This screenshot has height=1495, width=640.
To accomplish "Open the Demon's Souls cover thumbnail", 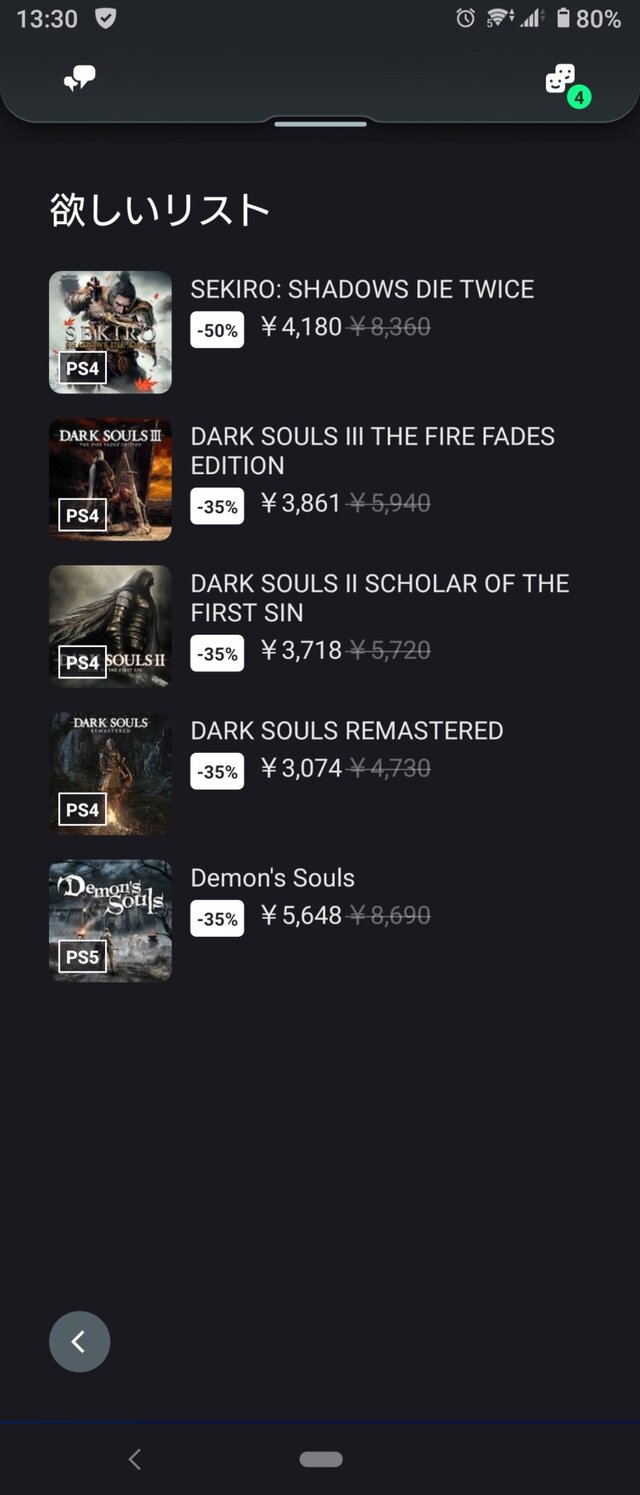I will [110, 920].
